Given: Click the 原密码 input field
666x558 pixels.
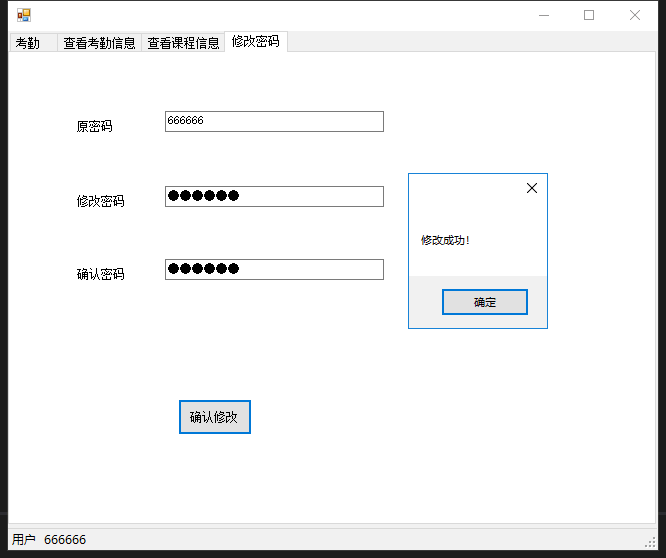Looking at the screenshot, I should pos(274,121).
